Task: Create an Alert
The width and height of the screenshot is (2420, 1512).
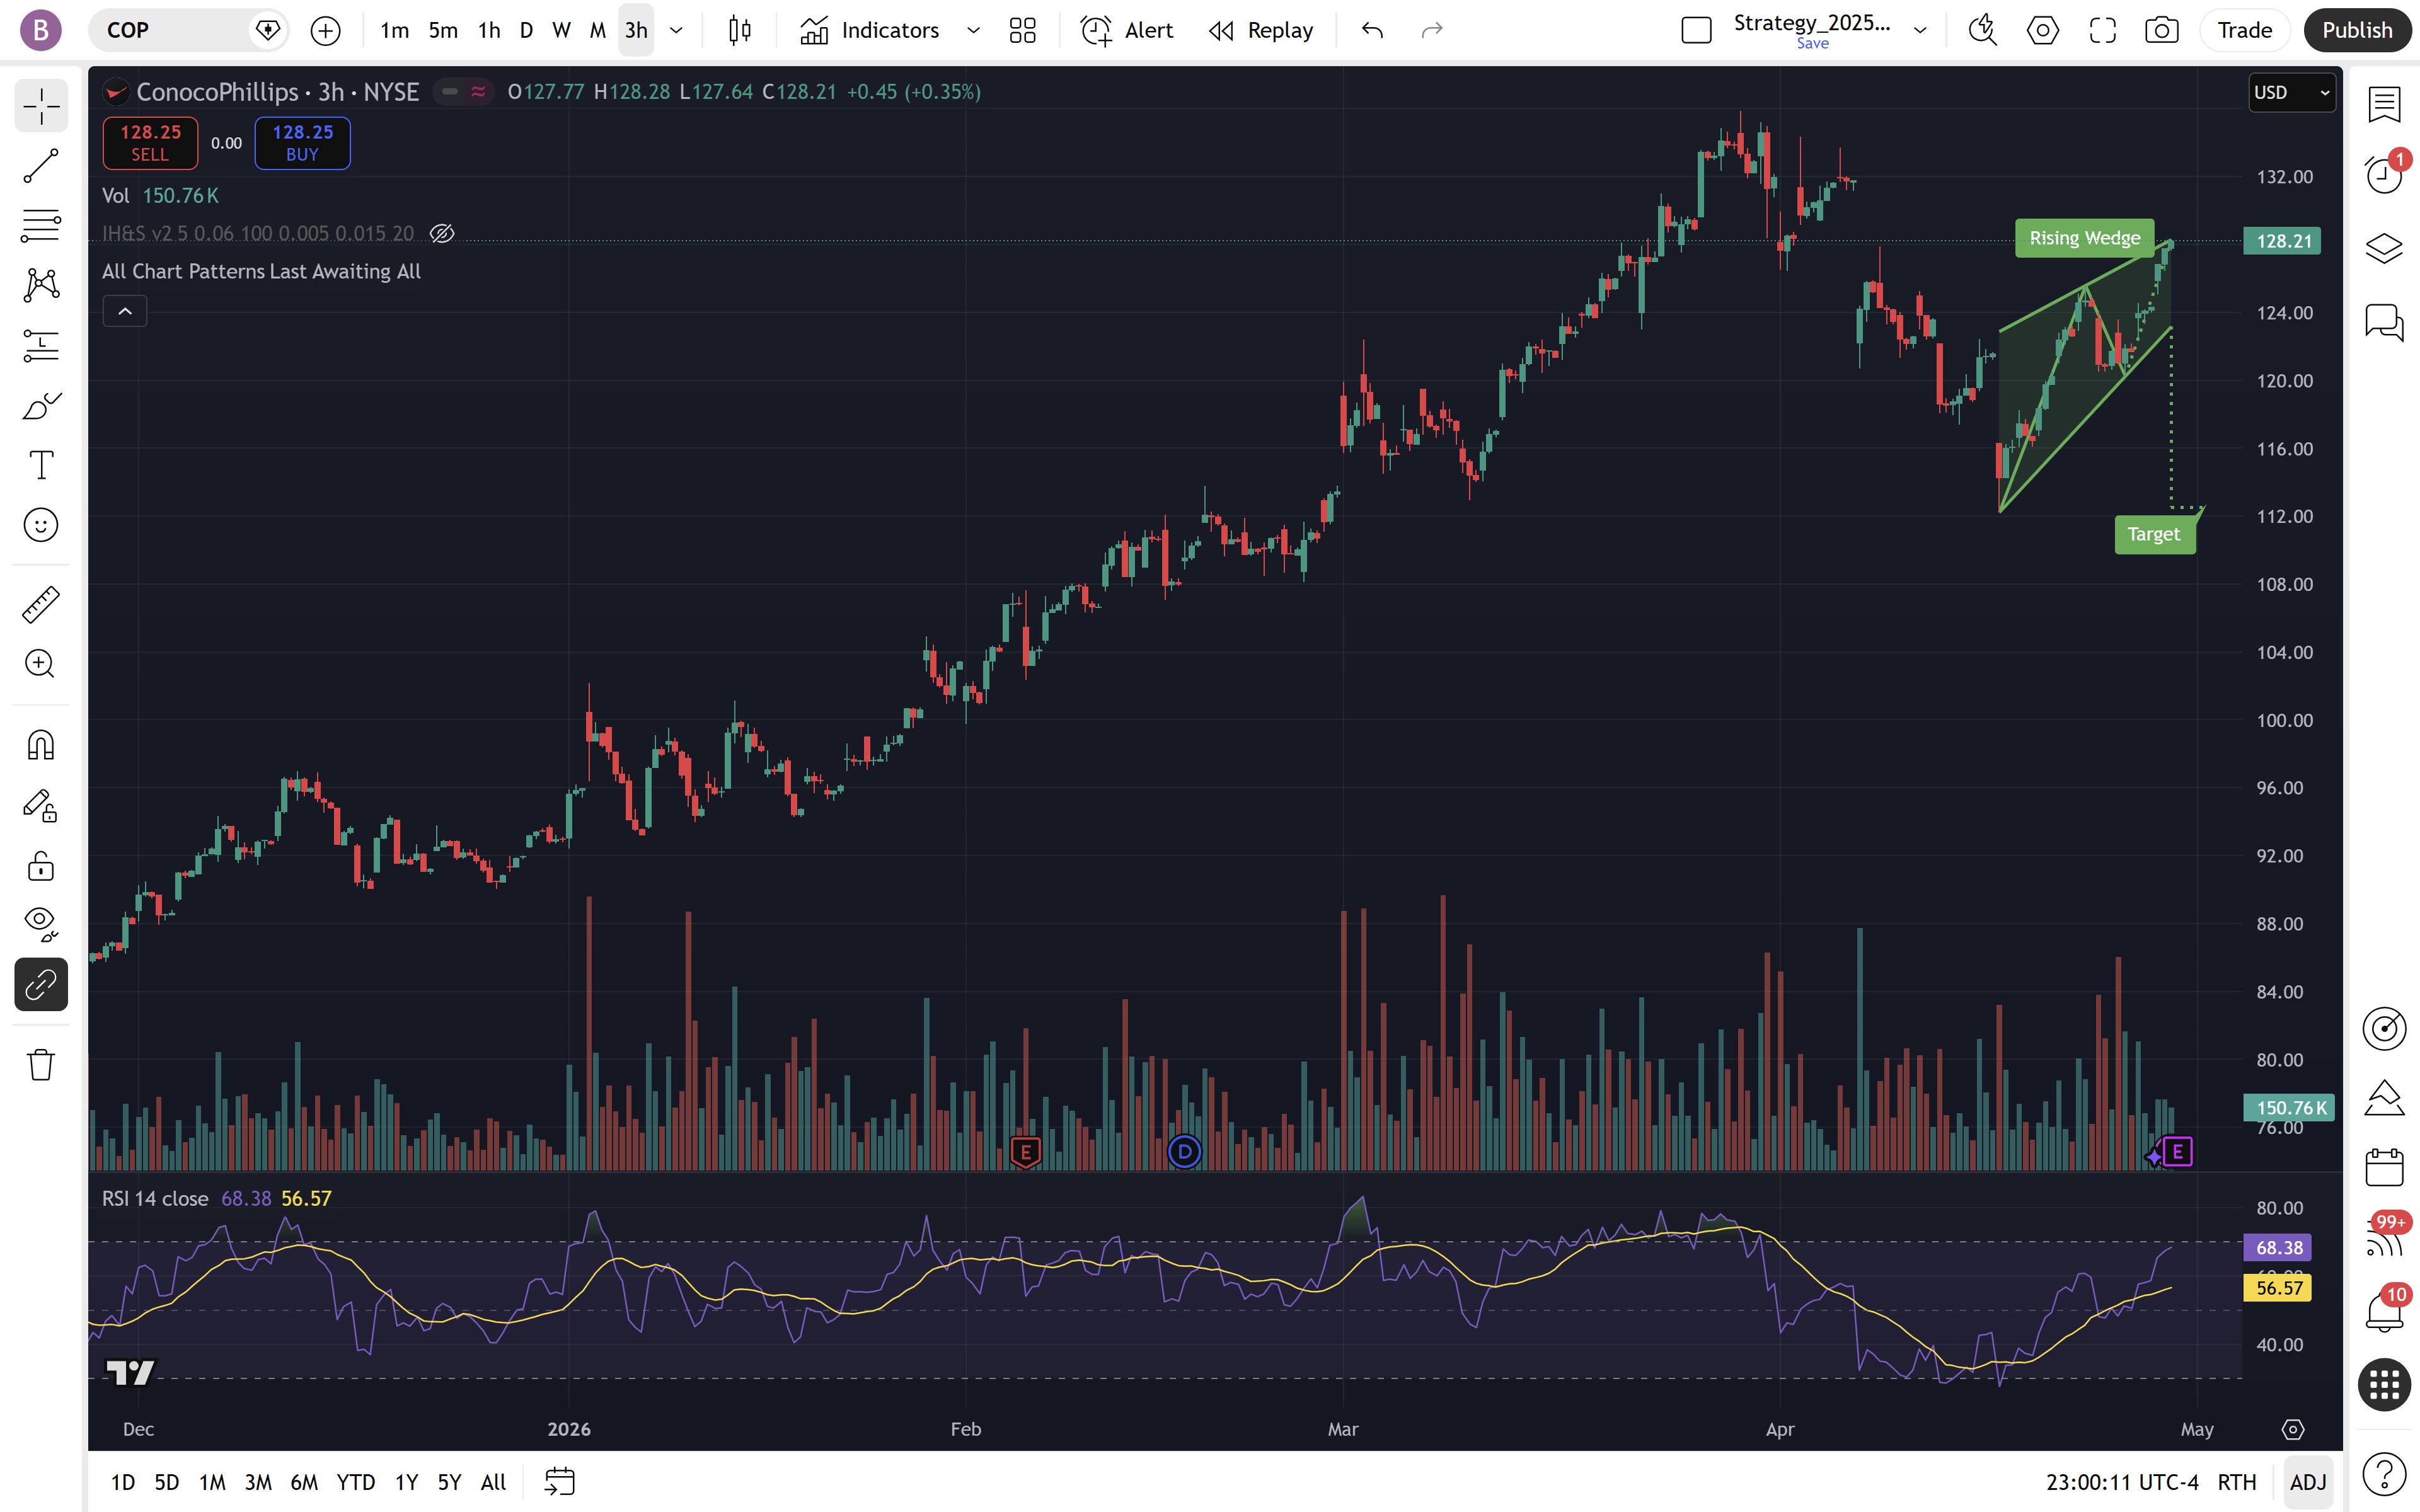Action: [x=1127, y=30]
